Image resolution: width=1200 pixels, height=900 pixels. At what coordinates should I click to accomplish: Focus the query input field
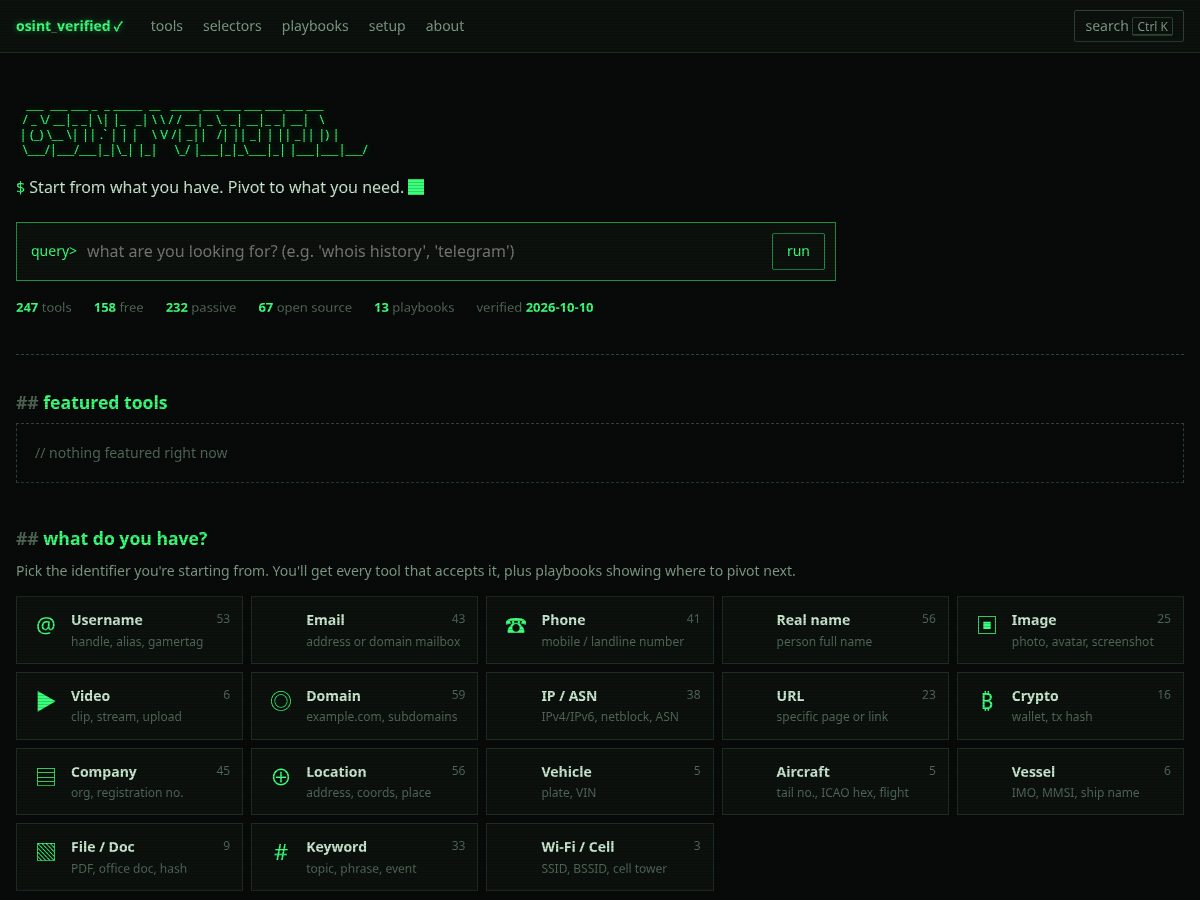click(425, 251)
